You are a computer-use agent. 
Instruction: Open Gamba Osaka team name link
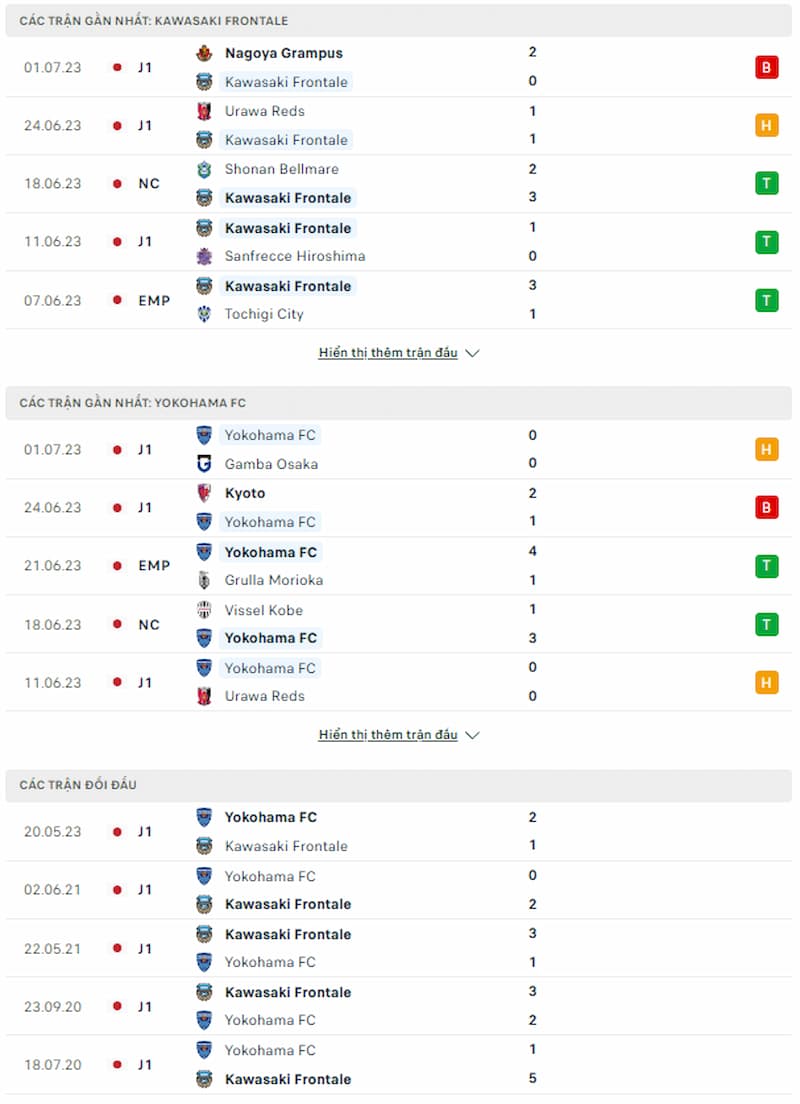coord(271,464)
